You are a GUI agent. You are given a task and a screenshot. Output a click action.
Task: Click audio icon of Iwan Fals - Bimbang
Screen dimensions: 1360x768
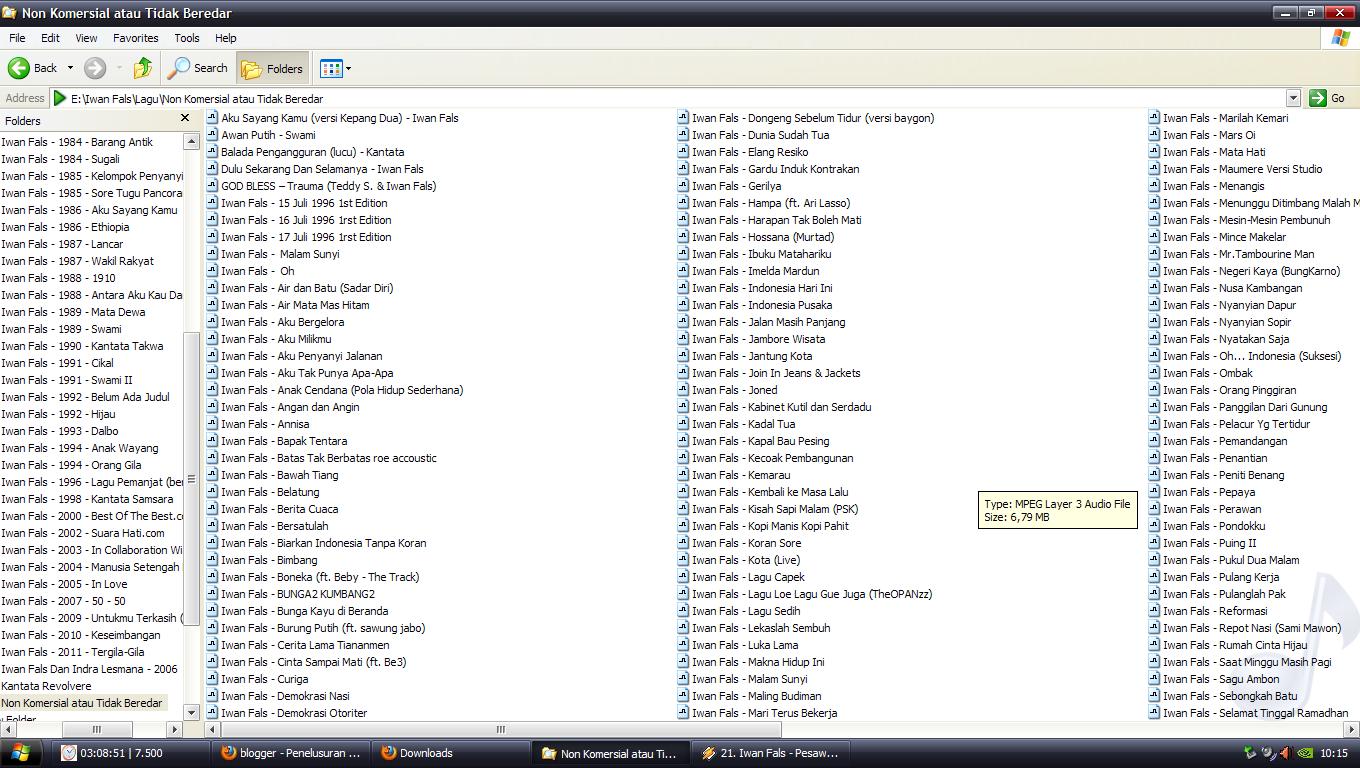pos(212,560)
